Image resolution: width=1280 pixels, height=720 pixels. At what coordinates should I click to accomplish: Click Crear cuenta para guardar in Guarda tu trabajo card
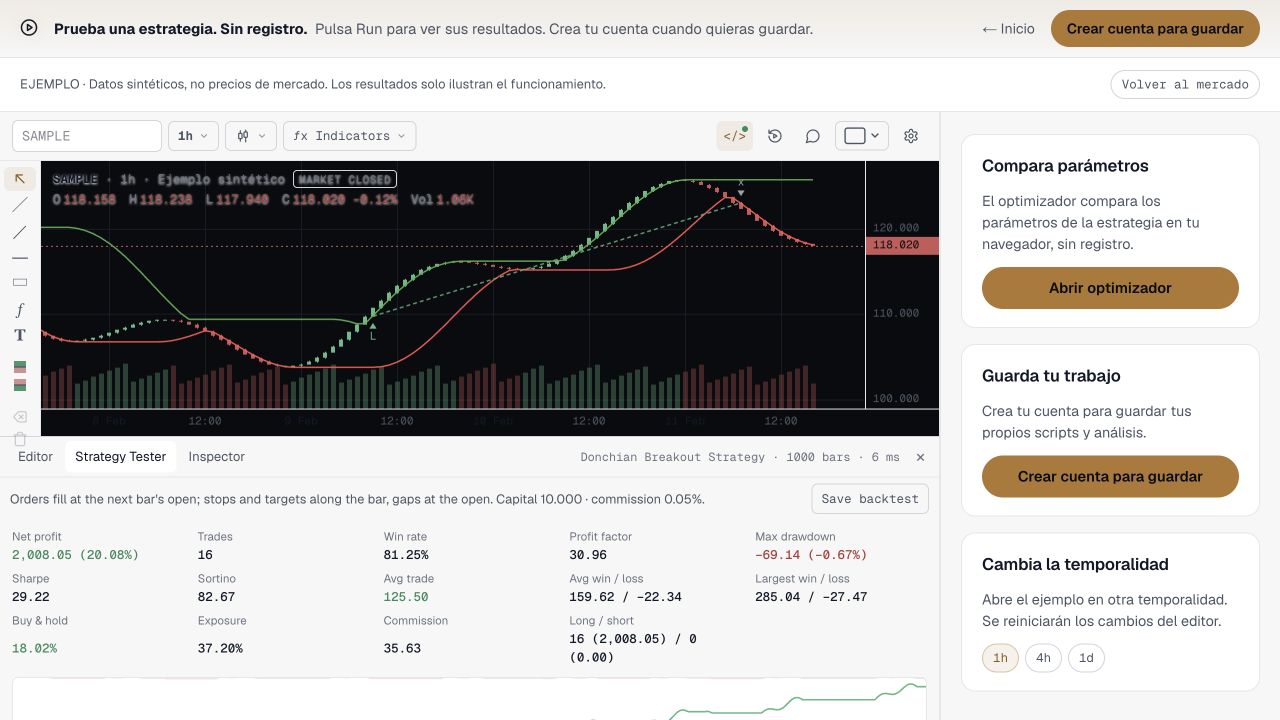pos(1110,477)
